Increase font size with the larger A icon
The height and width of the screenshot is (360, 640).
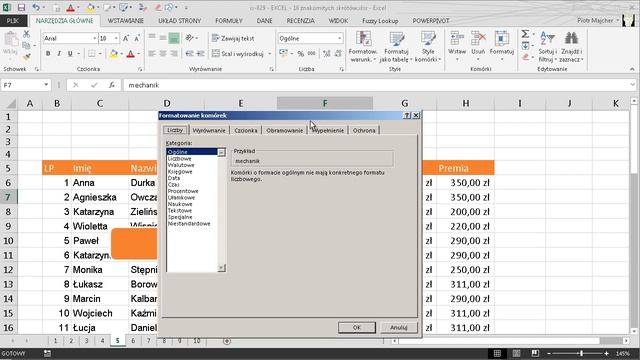coord(126,38)
